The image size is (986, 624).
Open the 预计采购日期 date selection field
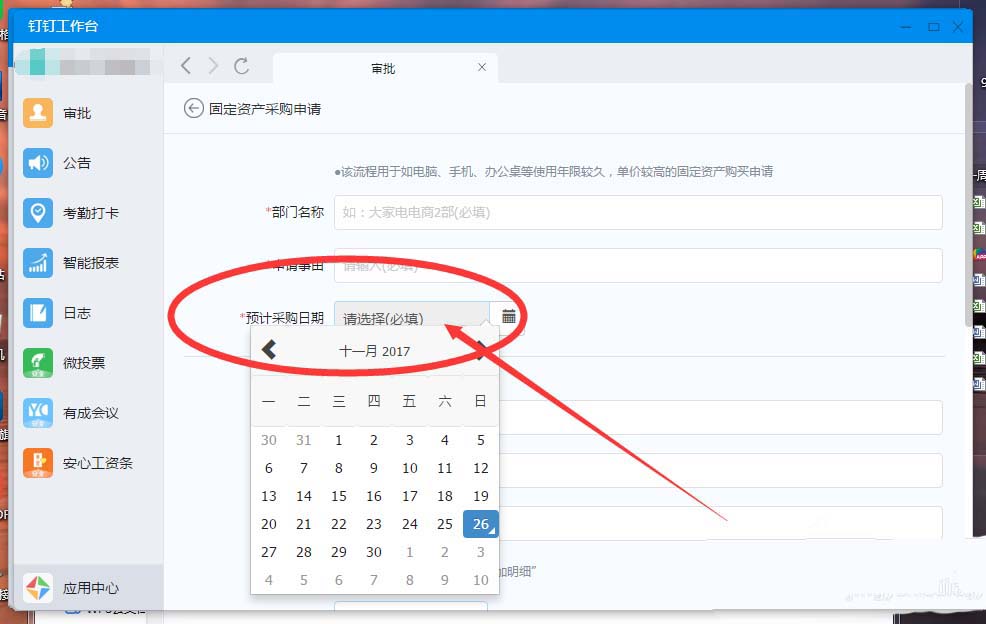411,318
